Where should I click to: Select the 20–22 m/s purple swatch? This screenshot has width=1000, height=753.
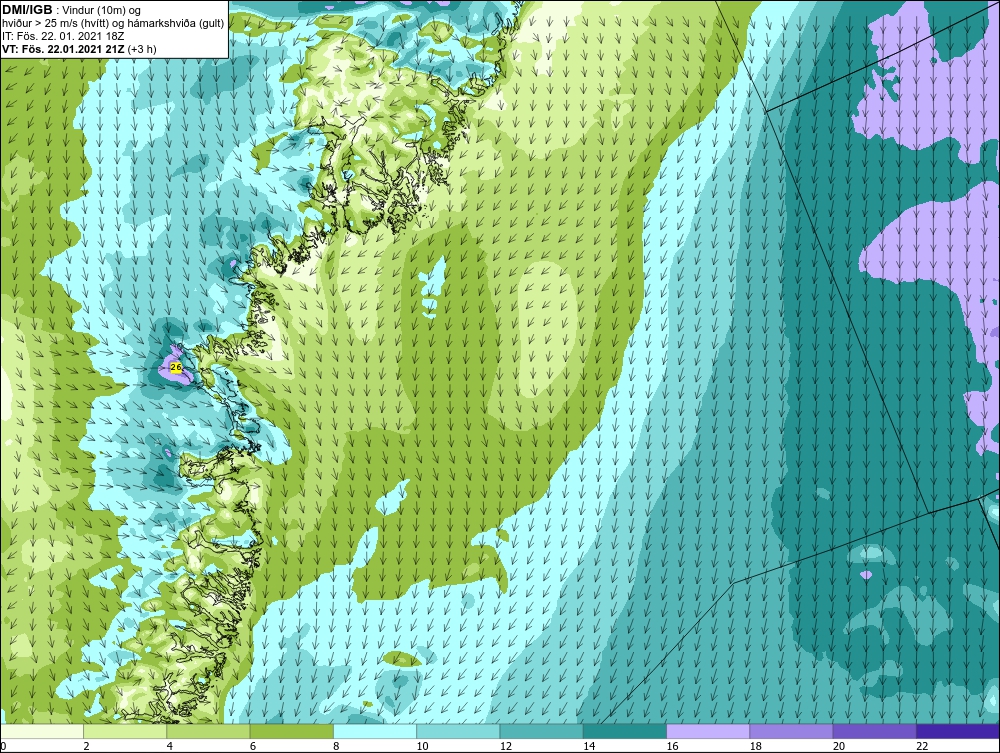point(875,731)
